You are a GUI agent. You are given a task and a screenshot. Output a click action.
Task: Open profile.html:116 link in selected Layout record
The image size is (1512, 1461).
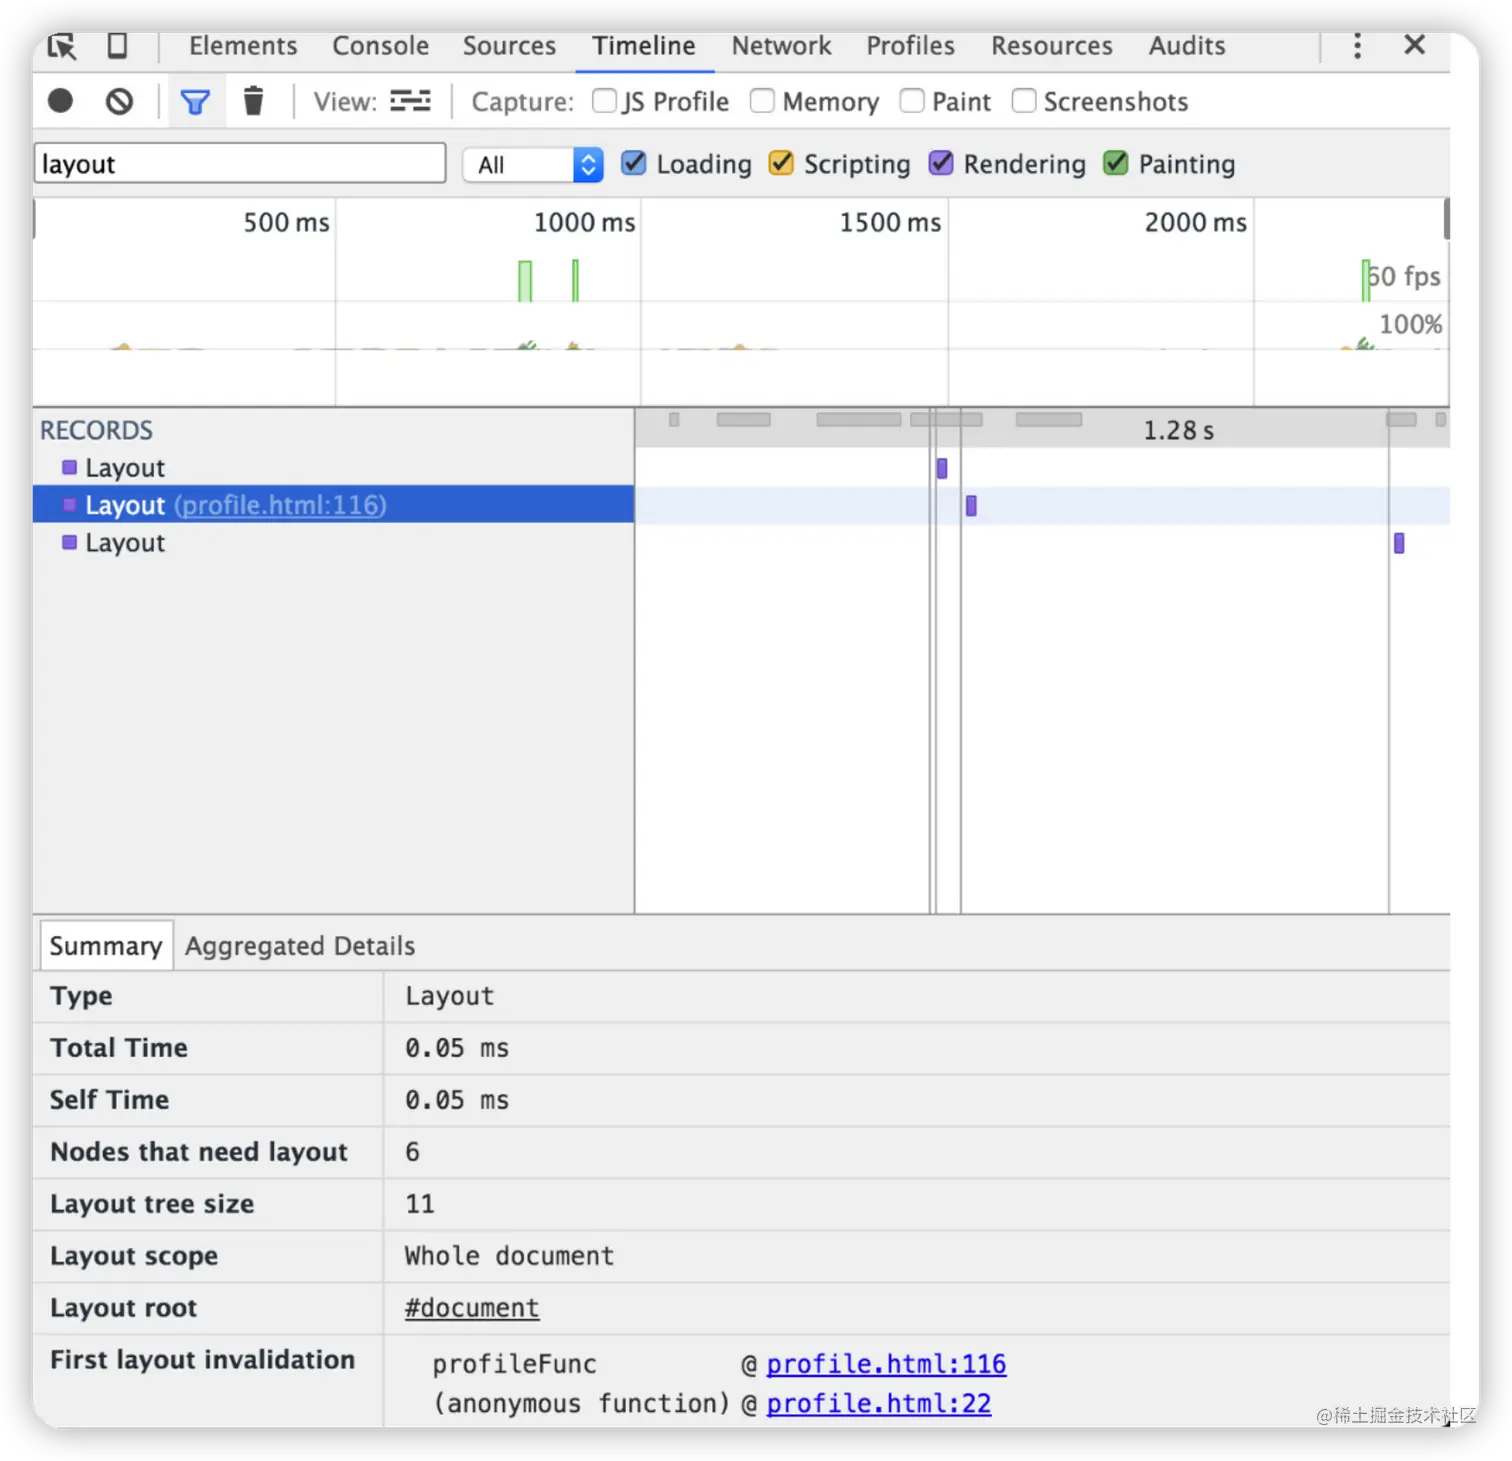coord(280,505)
